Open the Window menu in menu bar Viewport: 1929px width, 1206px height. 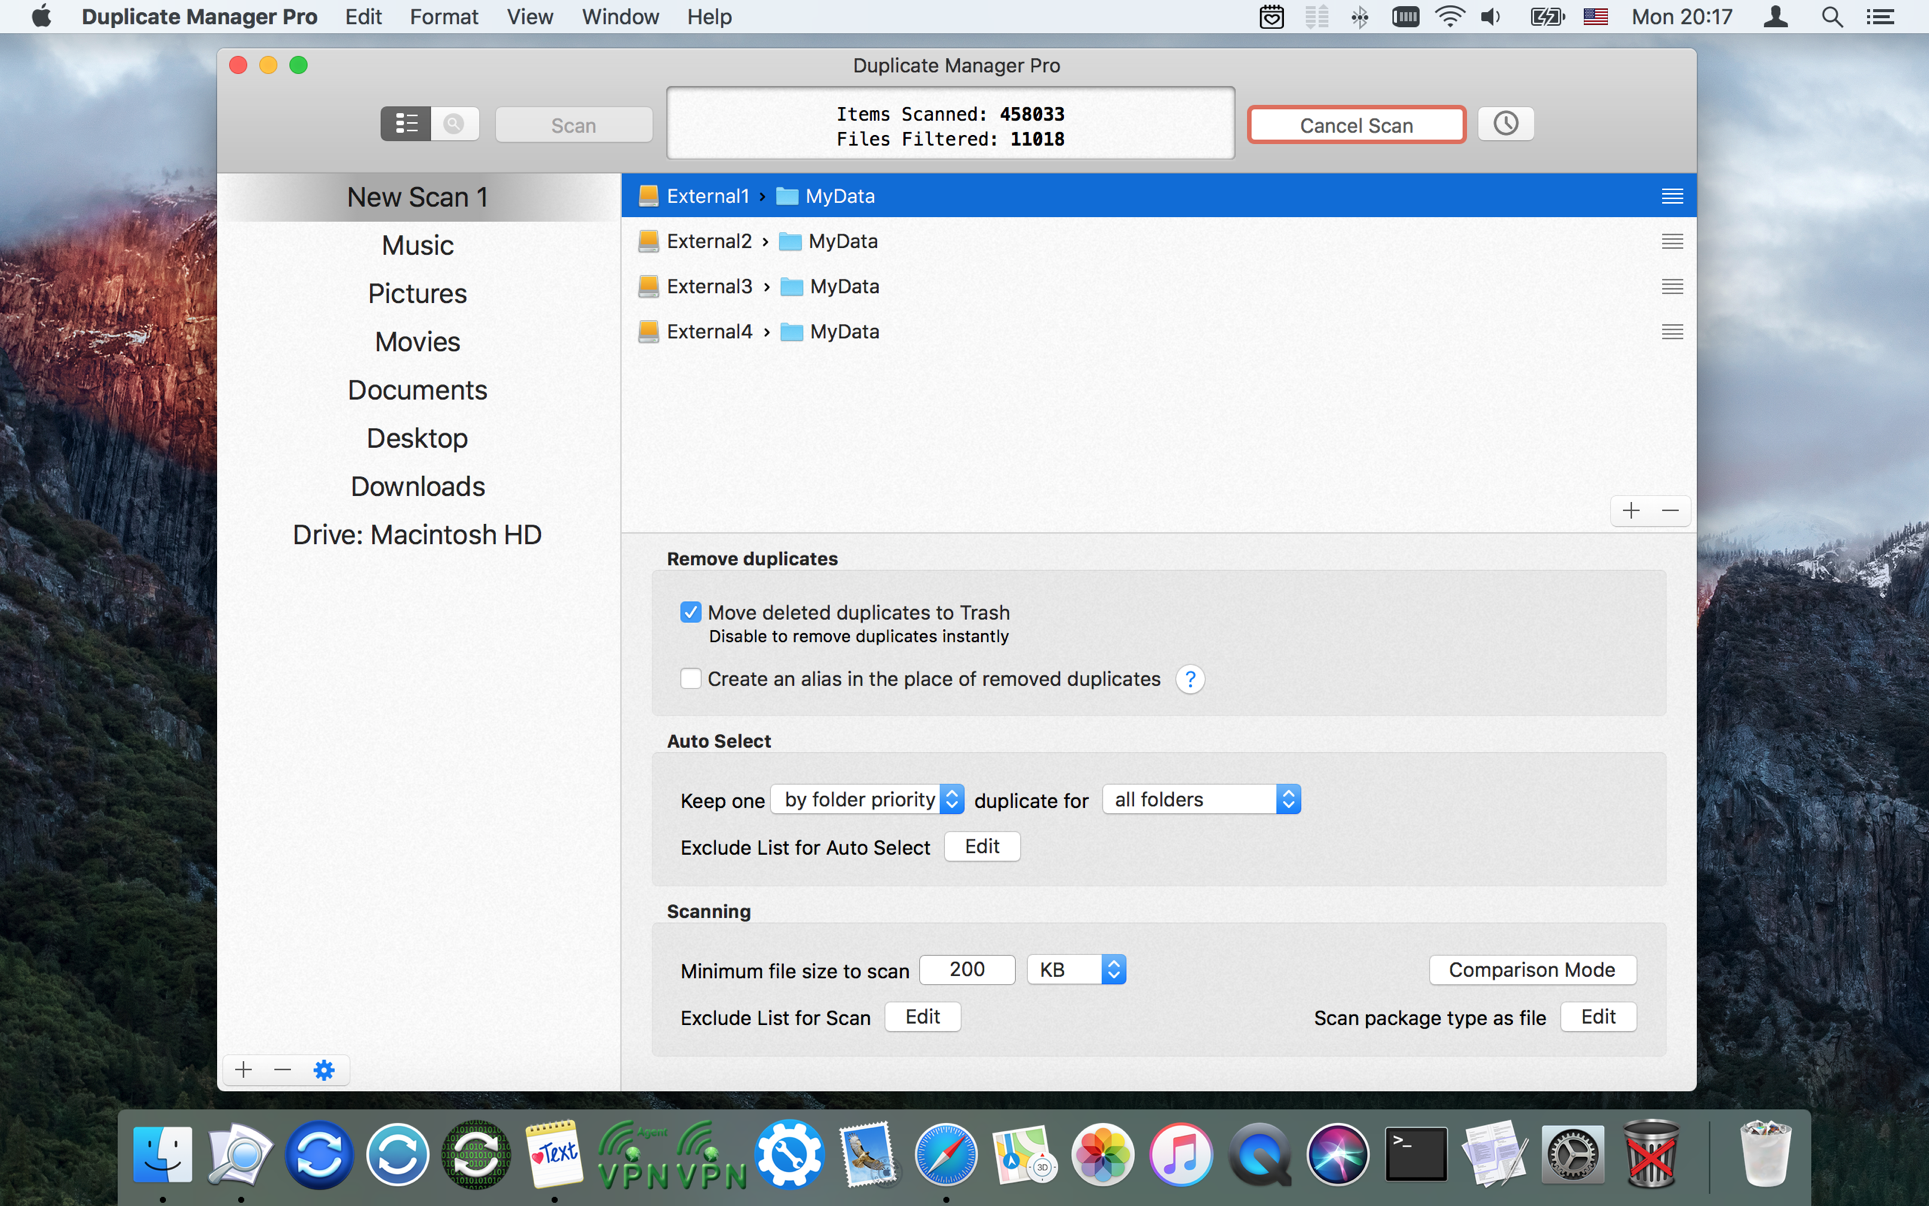pyautogui.click(x=621, y=17)
